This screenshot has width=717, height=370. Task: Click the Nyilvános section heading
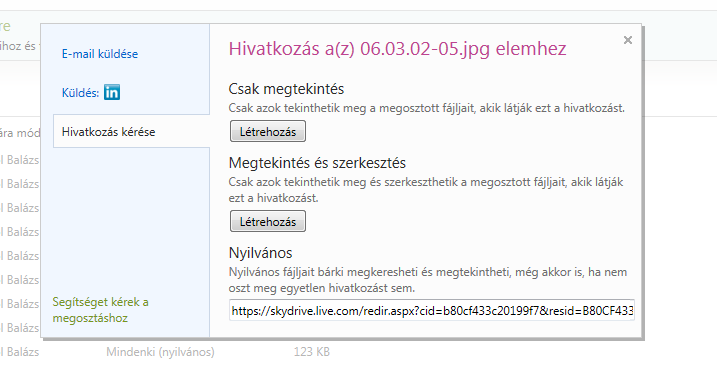(260, 253)
